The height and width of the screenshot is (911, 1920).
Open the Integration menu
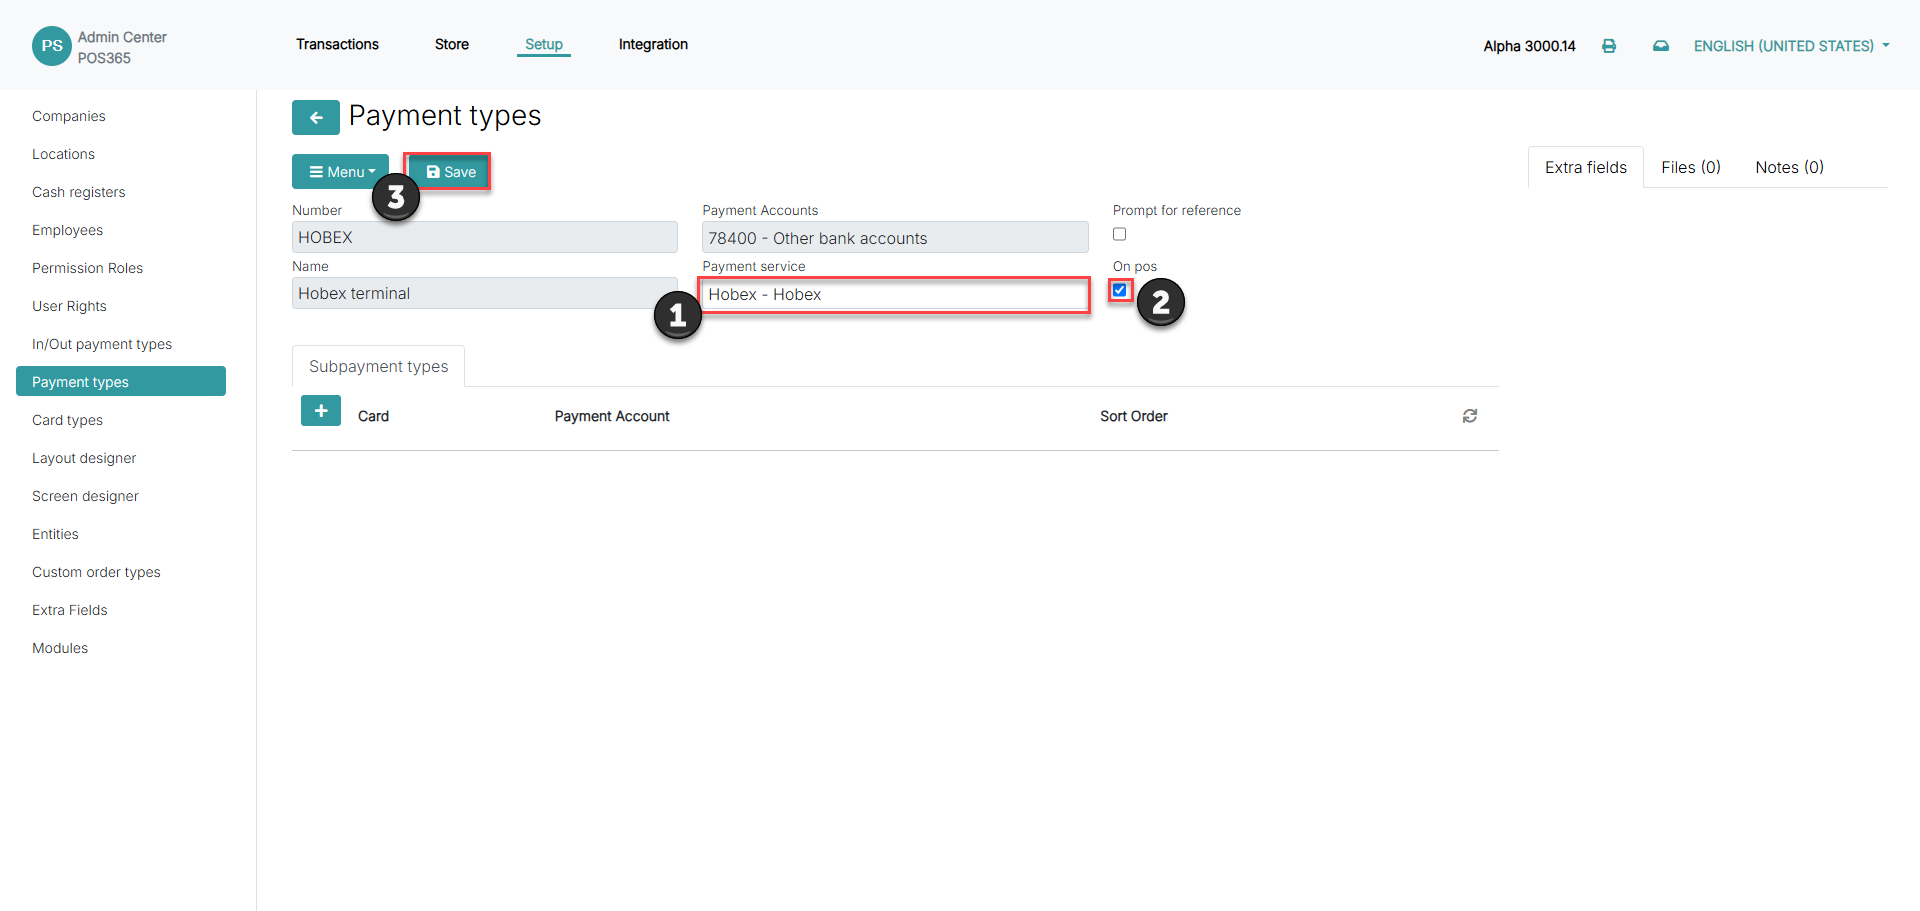click(653, 44)
